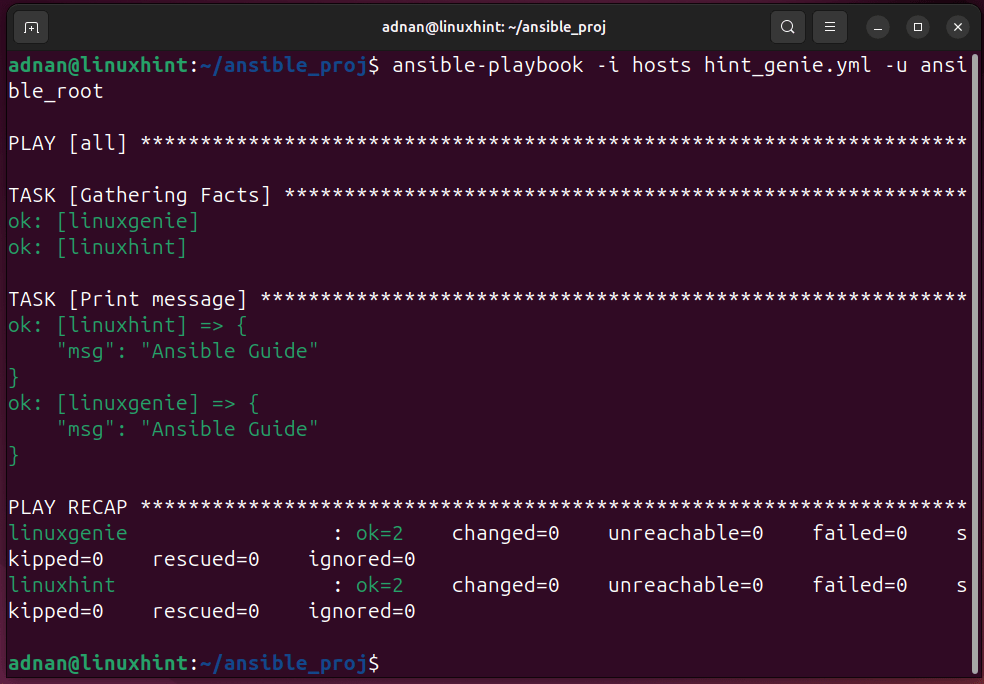Click the terminal's vertical scrollbar
Screen dimensions: 984x684
pyautogui.click(x=975, y=364)
